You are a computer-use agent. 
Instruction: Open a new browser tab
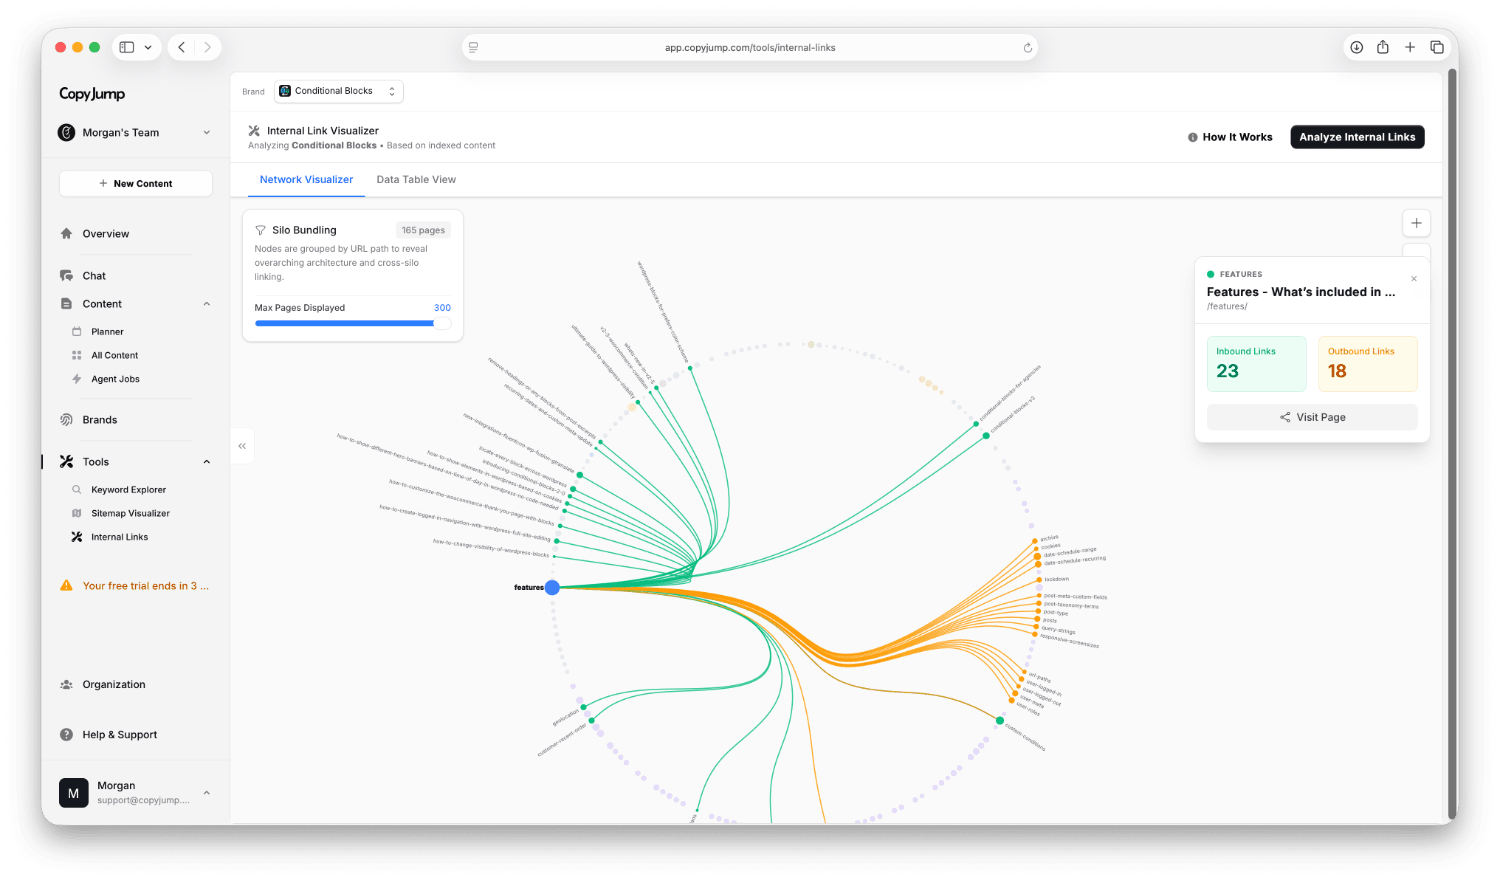(x=1410, y=47)
